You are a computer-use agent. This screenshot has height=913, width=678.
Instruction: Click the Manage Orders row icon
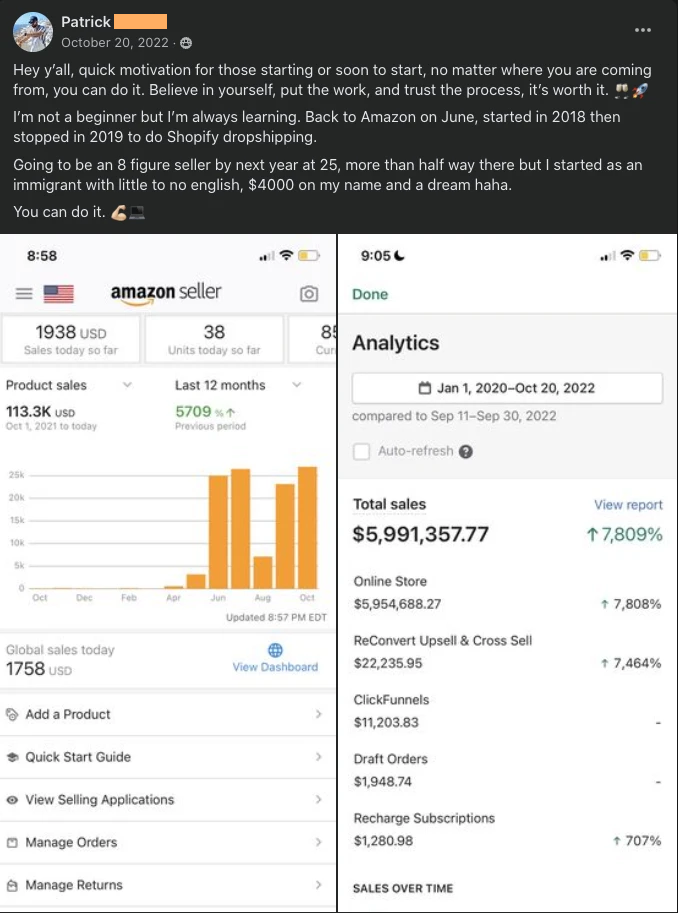click(x=12, y=842)
